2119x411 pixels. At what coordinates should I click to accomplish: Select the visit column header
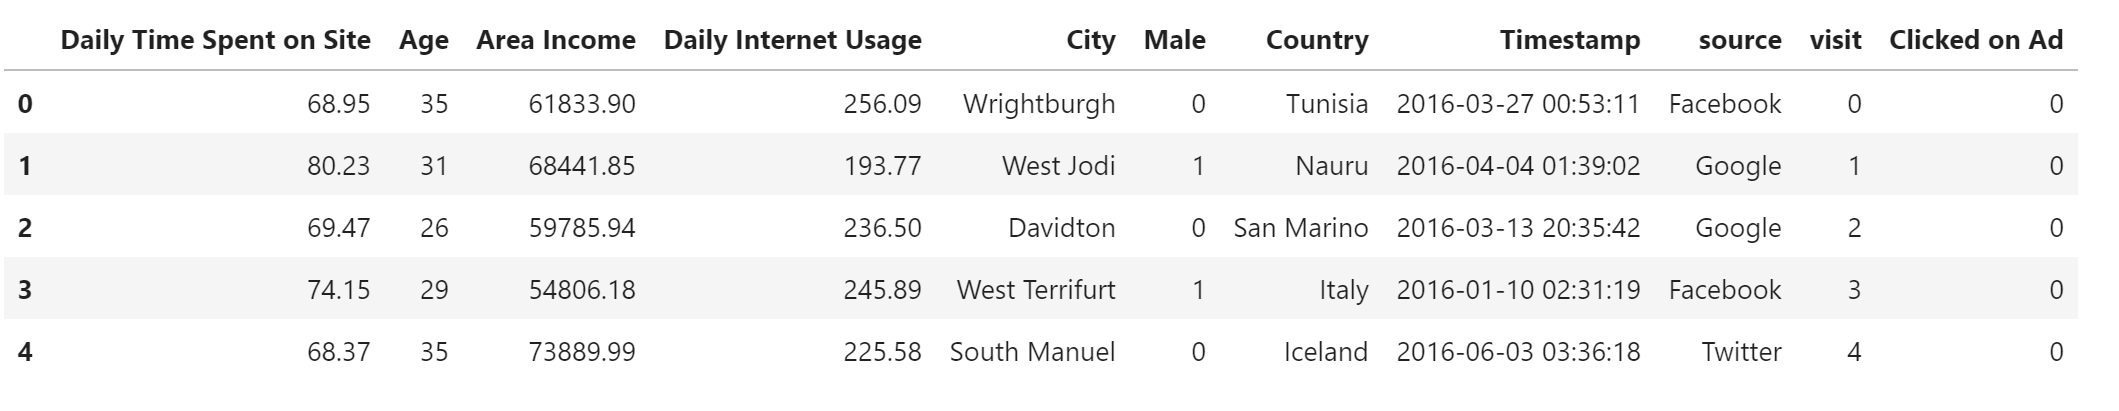point(1836,40)
